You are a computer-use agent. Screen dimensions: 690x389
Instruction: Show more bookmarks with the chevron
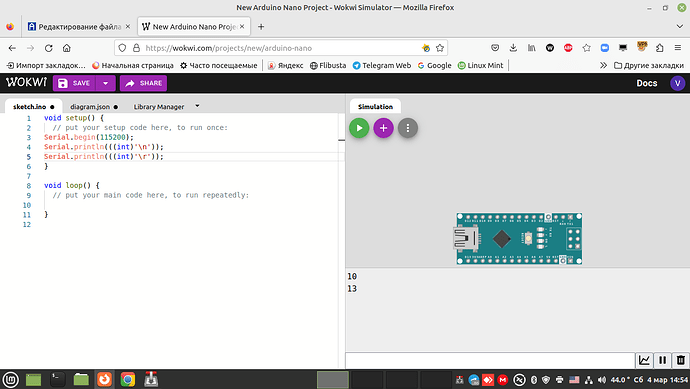(603, 65)
